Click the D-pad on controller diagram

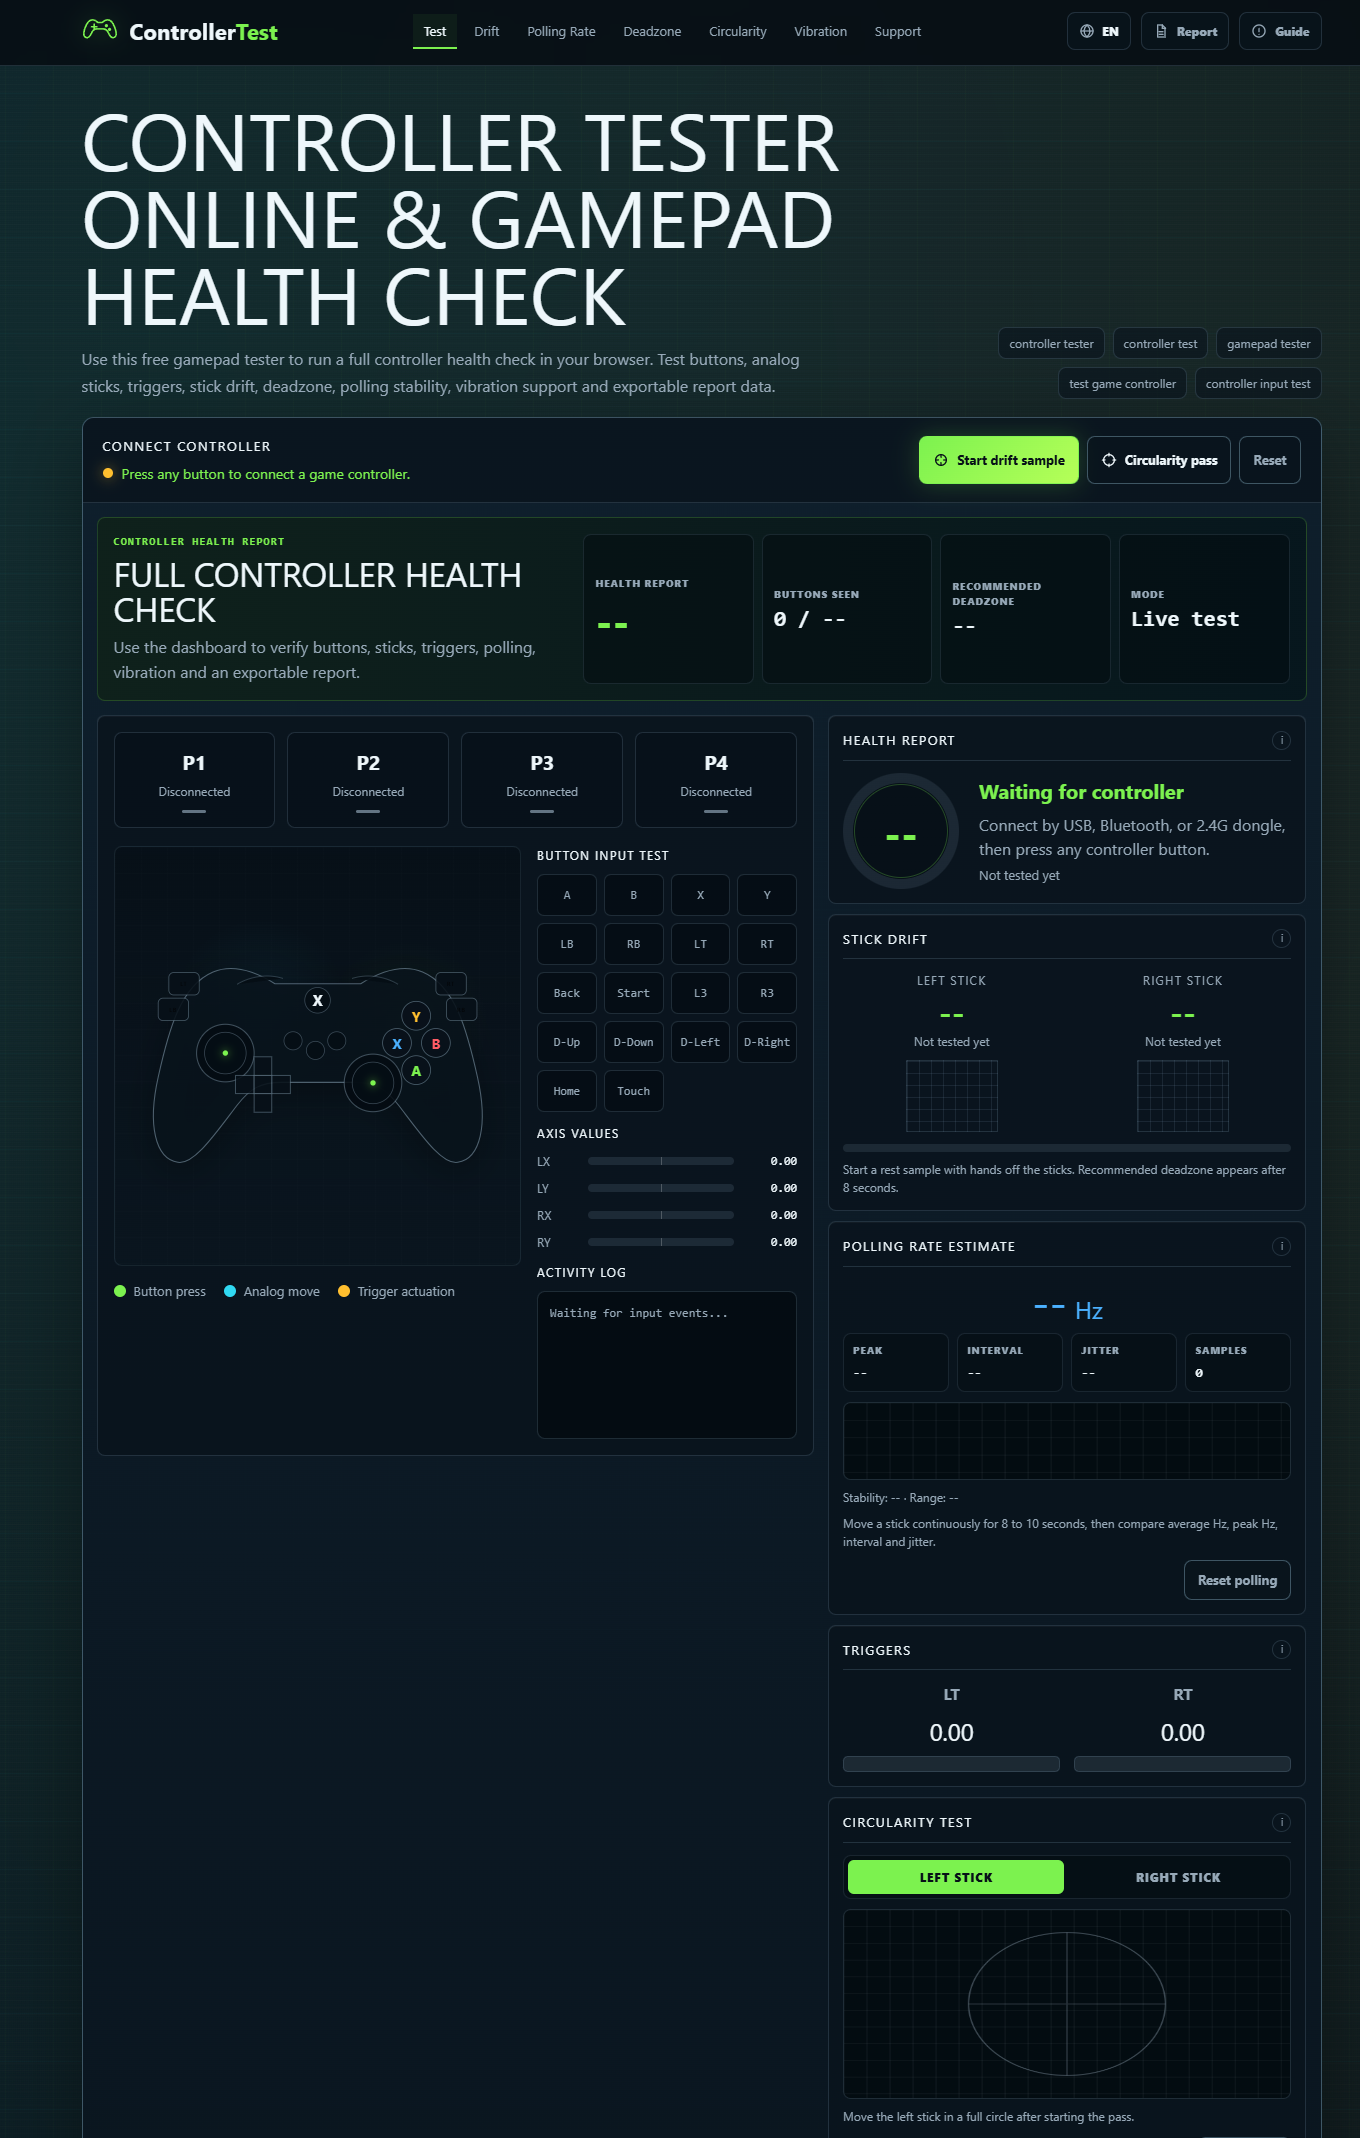pos(263,1084)
